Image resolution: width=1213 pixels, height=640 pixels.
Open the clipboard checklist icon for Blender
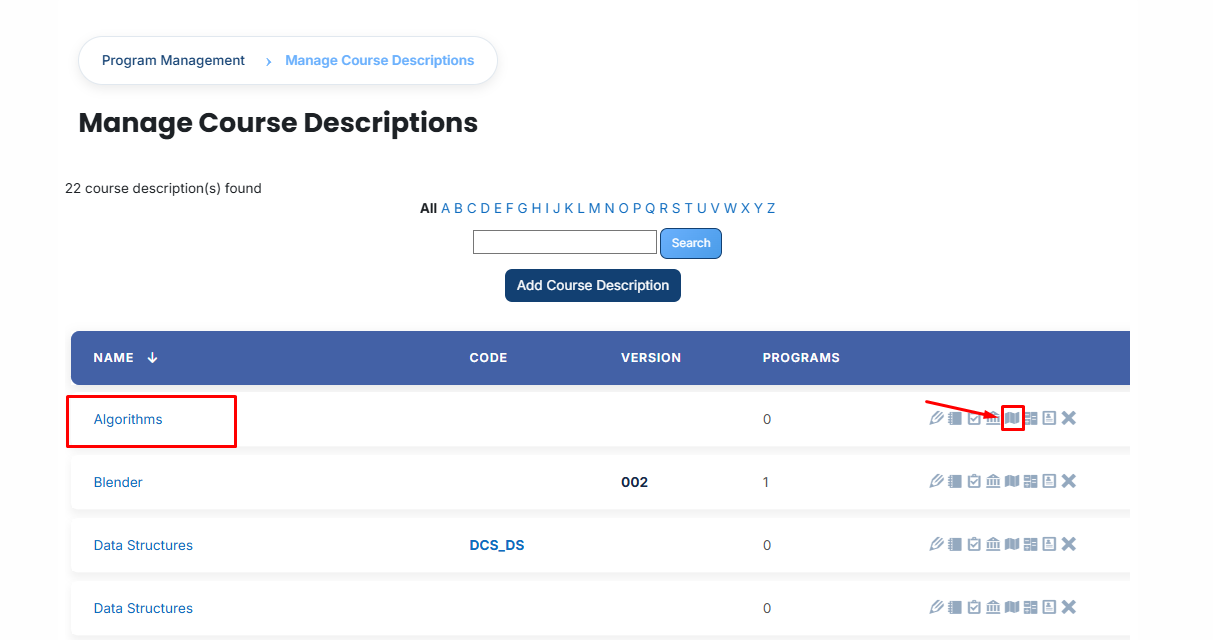[x=974, y=481]
